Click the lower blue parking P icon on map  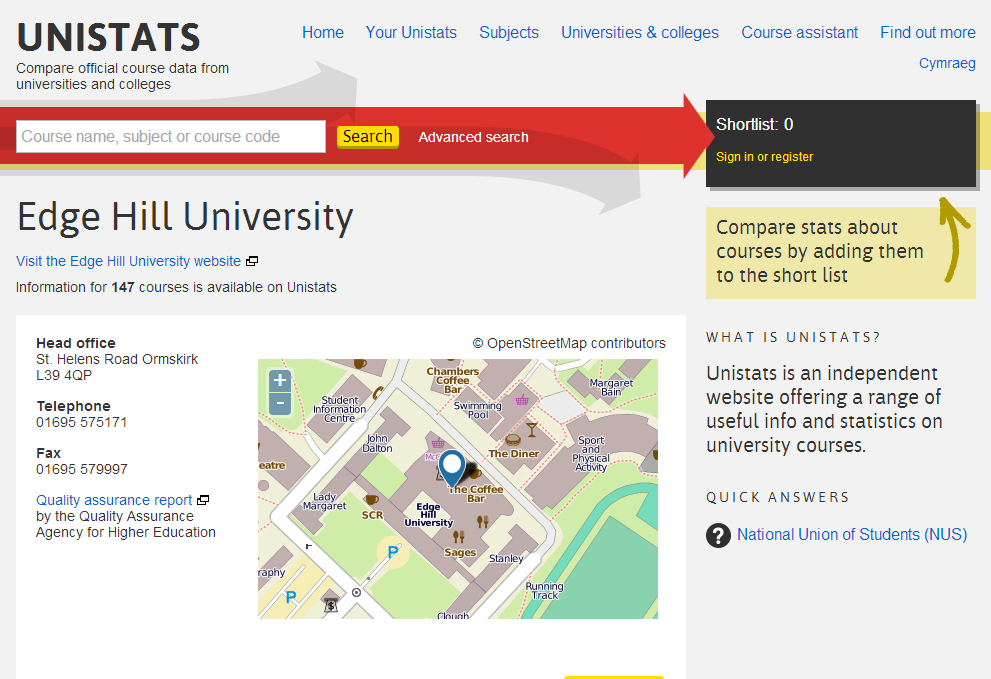(x=291, y=596)
